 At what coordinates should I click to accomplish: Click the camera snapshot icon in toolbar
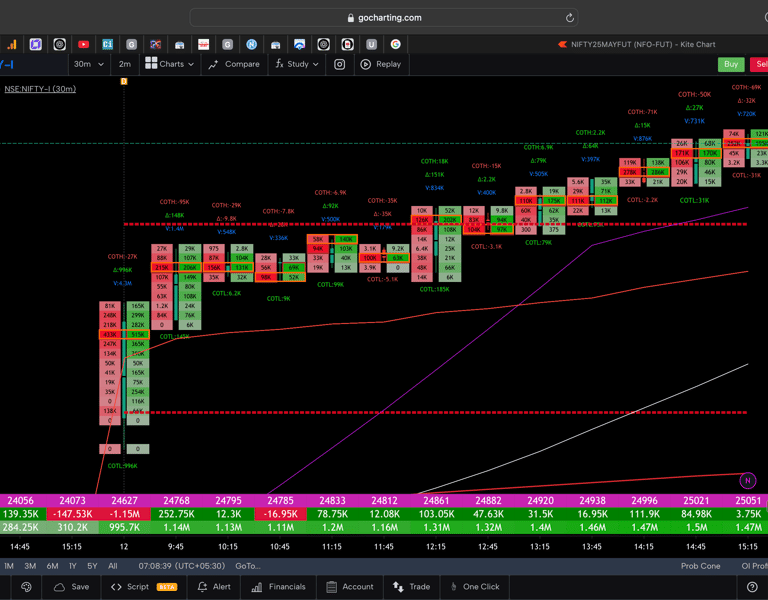click(x=339, y=64)
